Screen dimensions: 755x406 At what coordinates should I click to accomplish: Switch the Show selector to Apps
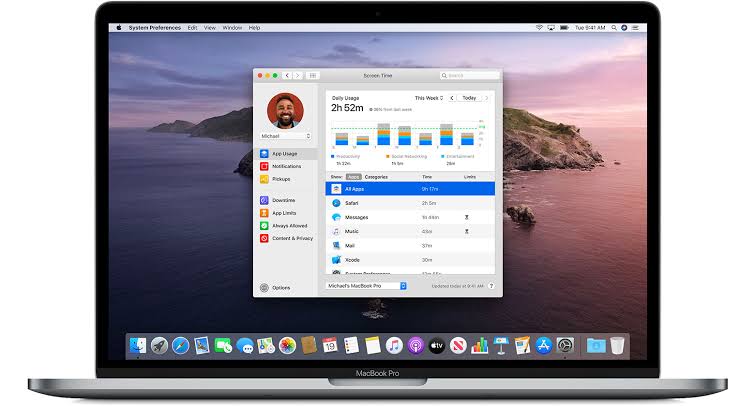click(353, 177)
